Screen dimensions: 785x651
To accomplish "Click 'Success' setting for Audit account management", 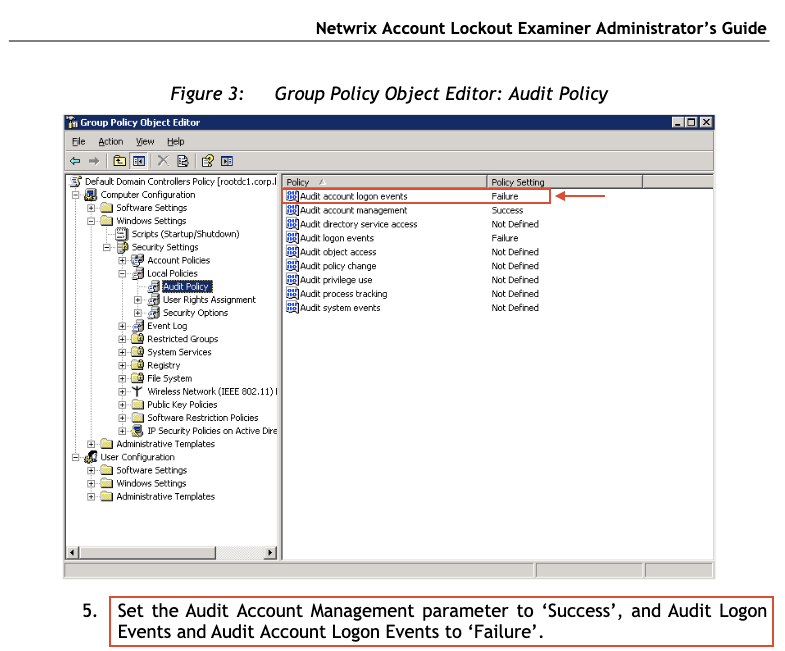I will (x=507, y=210).
